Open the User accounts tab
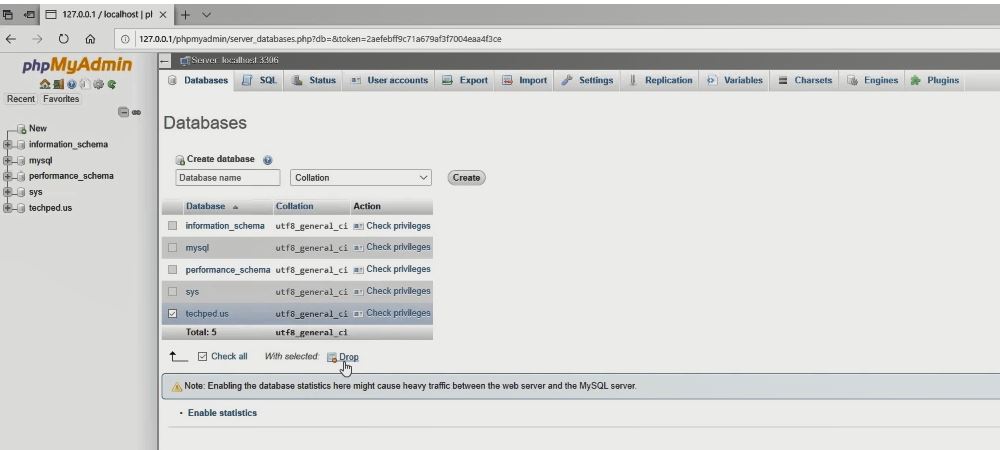 click(389, 81)
